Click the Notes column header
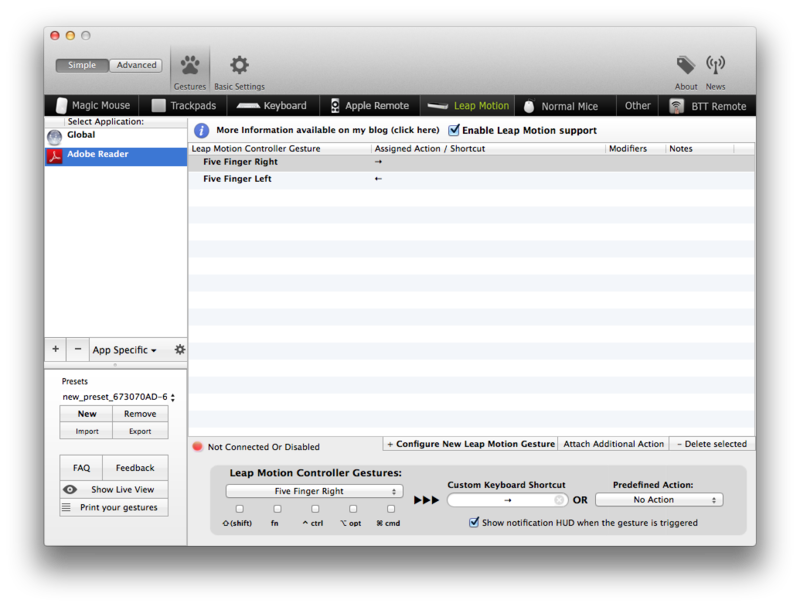 coord(699,148)
